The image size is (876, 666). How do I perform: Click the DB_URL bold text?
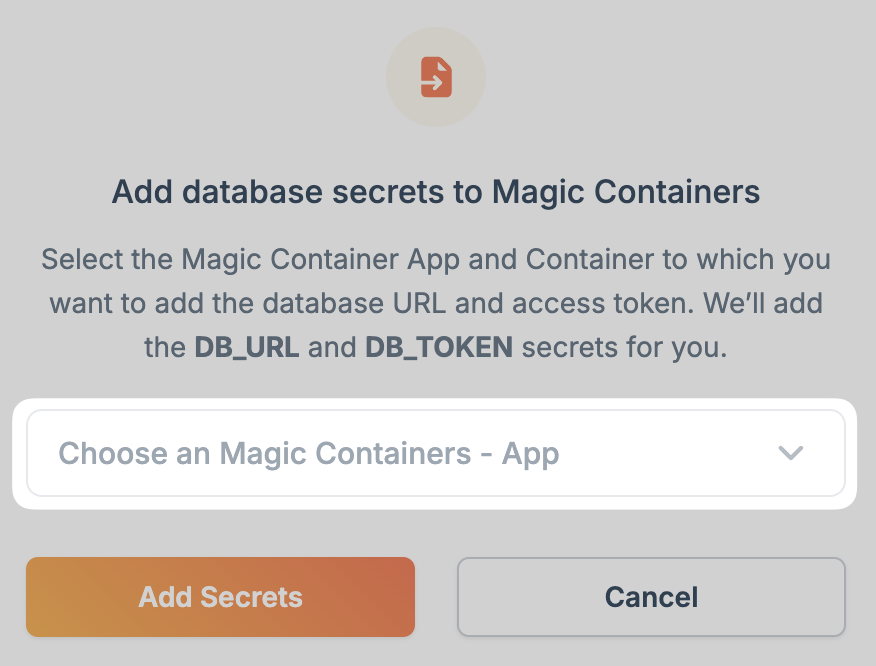pyautogui.click(x=245, y=347)
